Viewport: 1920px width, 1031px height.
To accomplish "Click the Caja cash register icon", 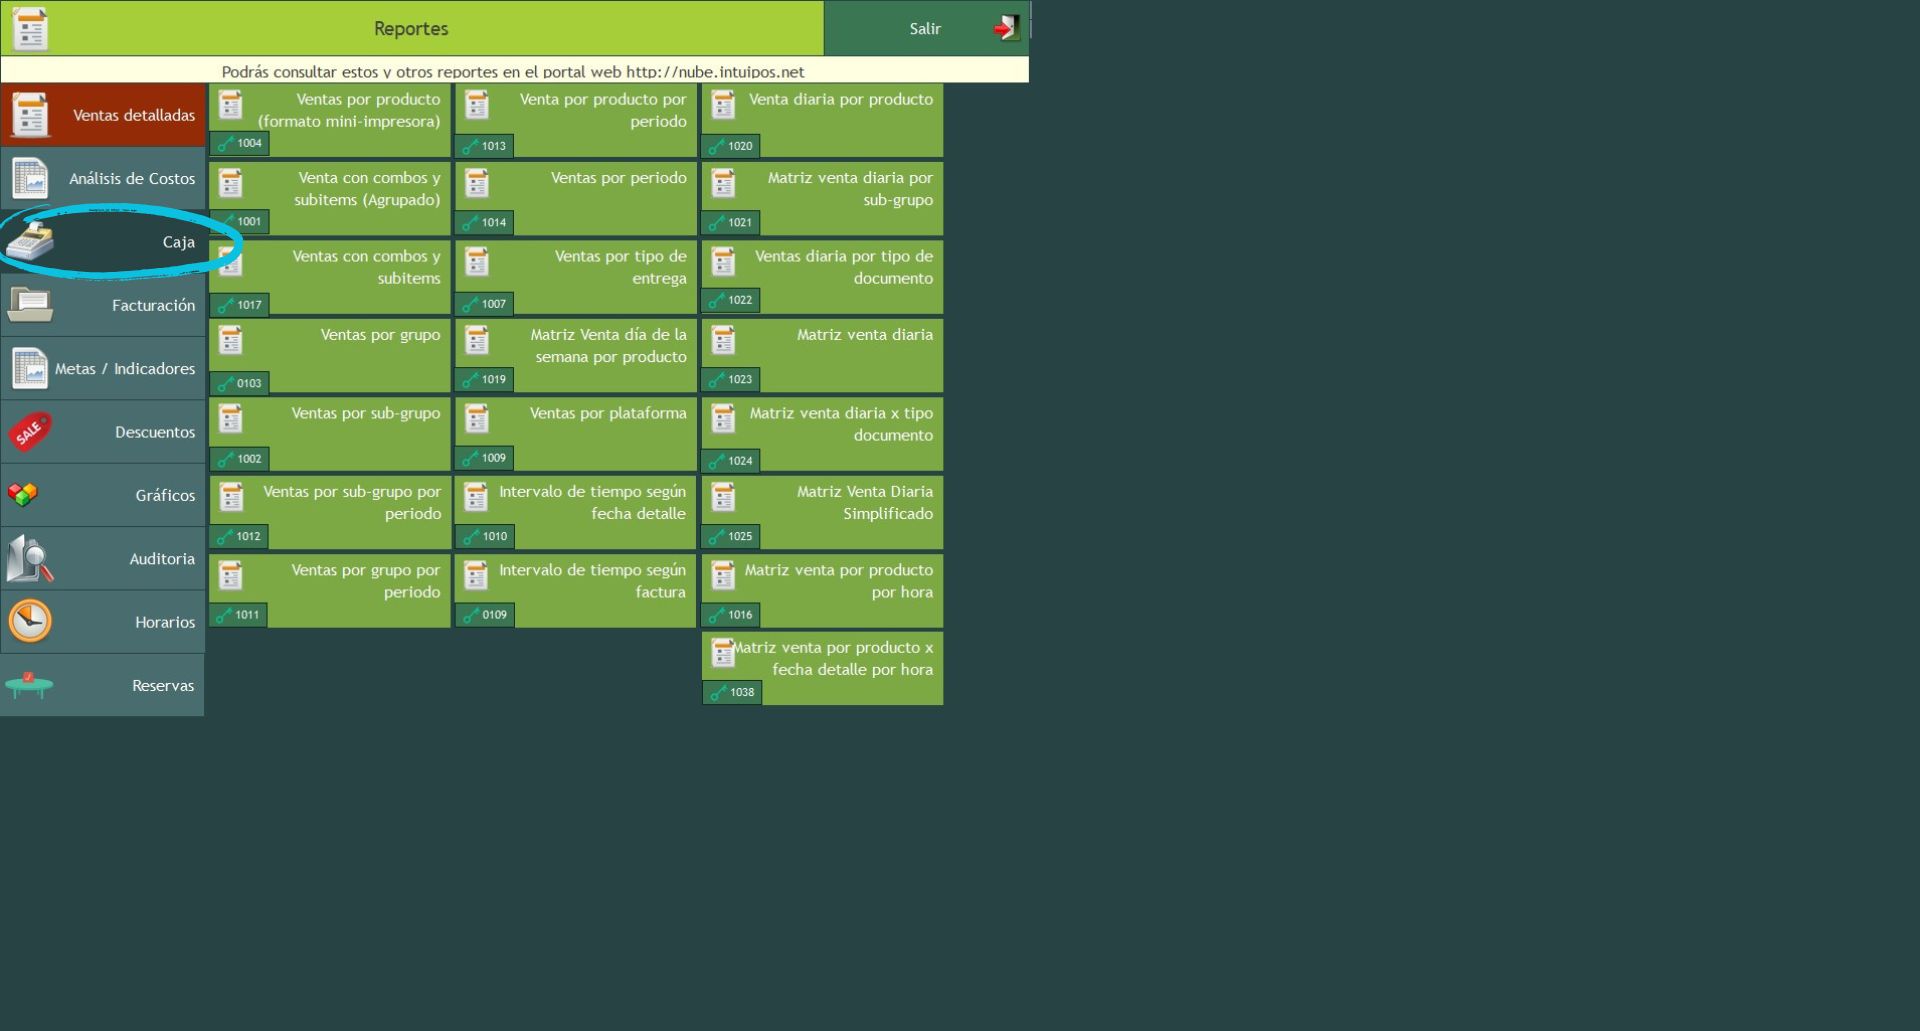I will 31,242.
